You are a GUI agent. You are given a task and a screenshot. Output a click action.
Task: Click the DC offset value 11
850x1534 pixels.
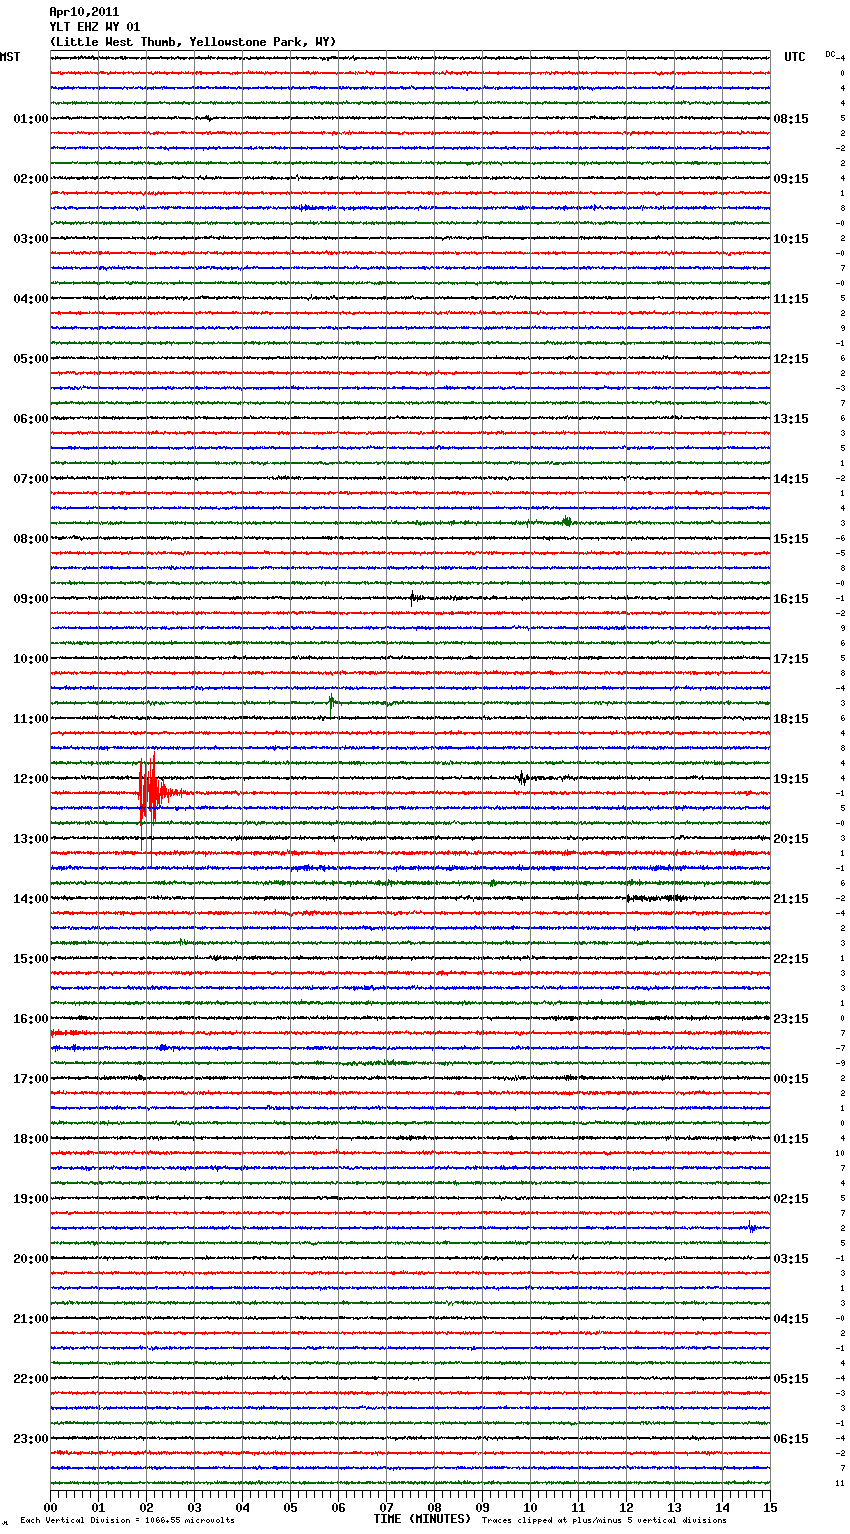coord(842,1483)
